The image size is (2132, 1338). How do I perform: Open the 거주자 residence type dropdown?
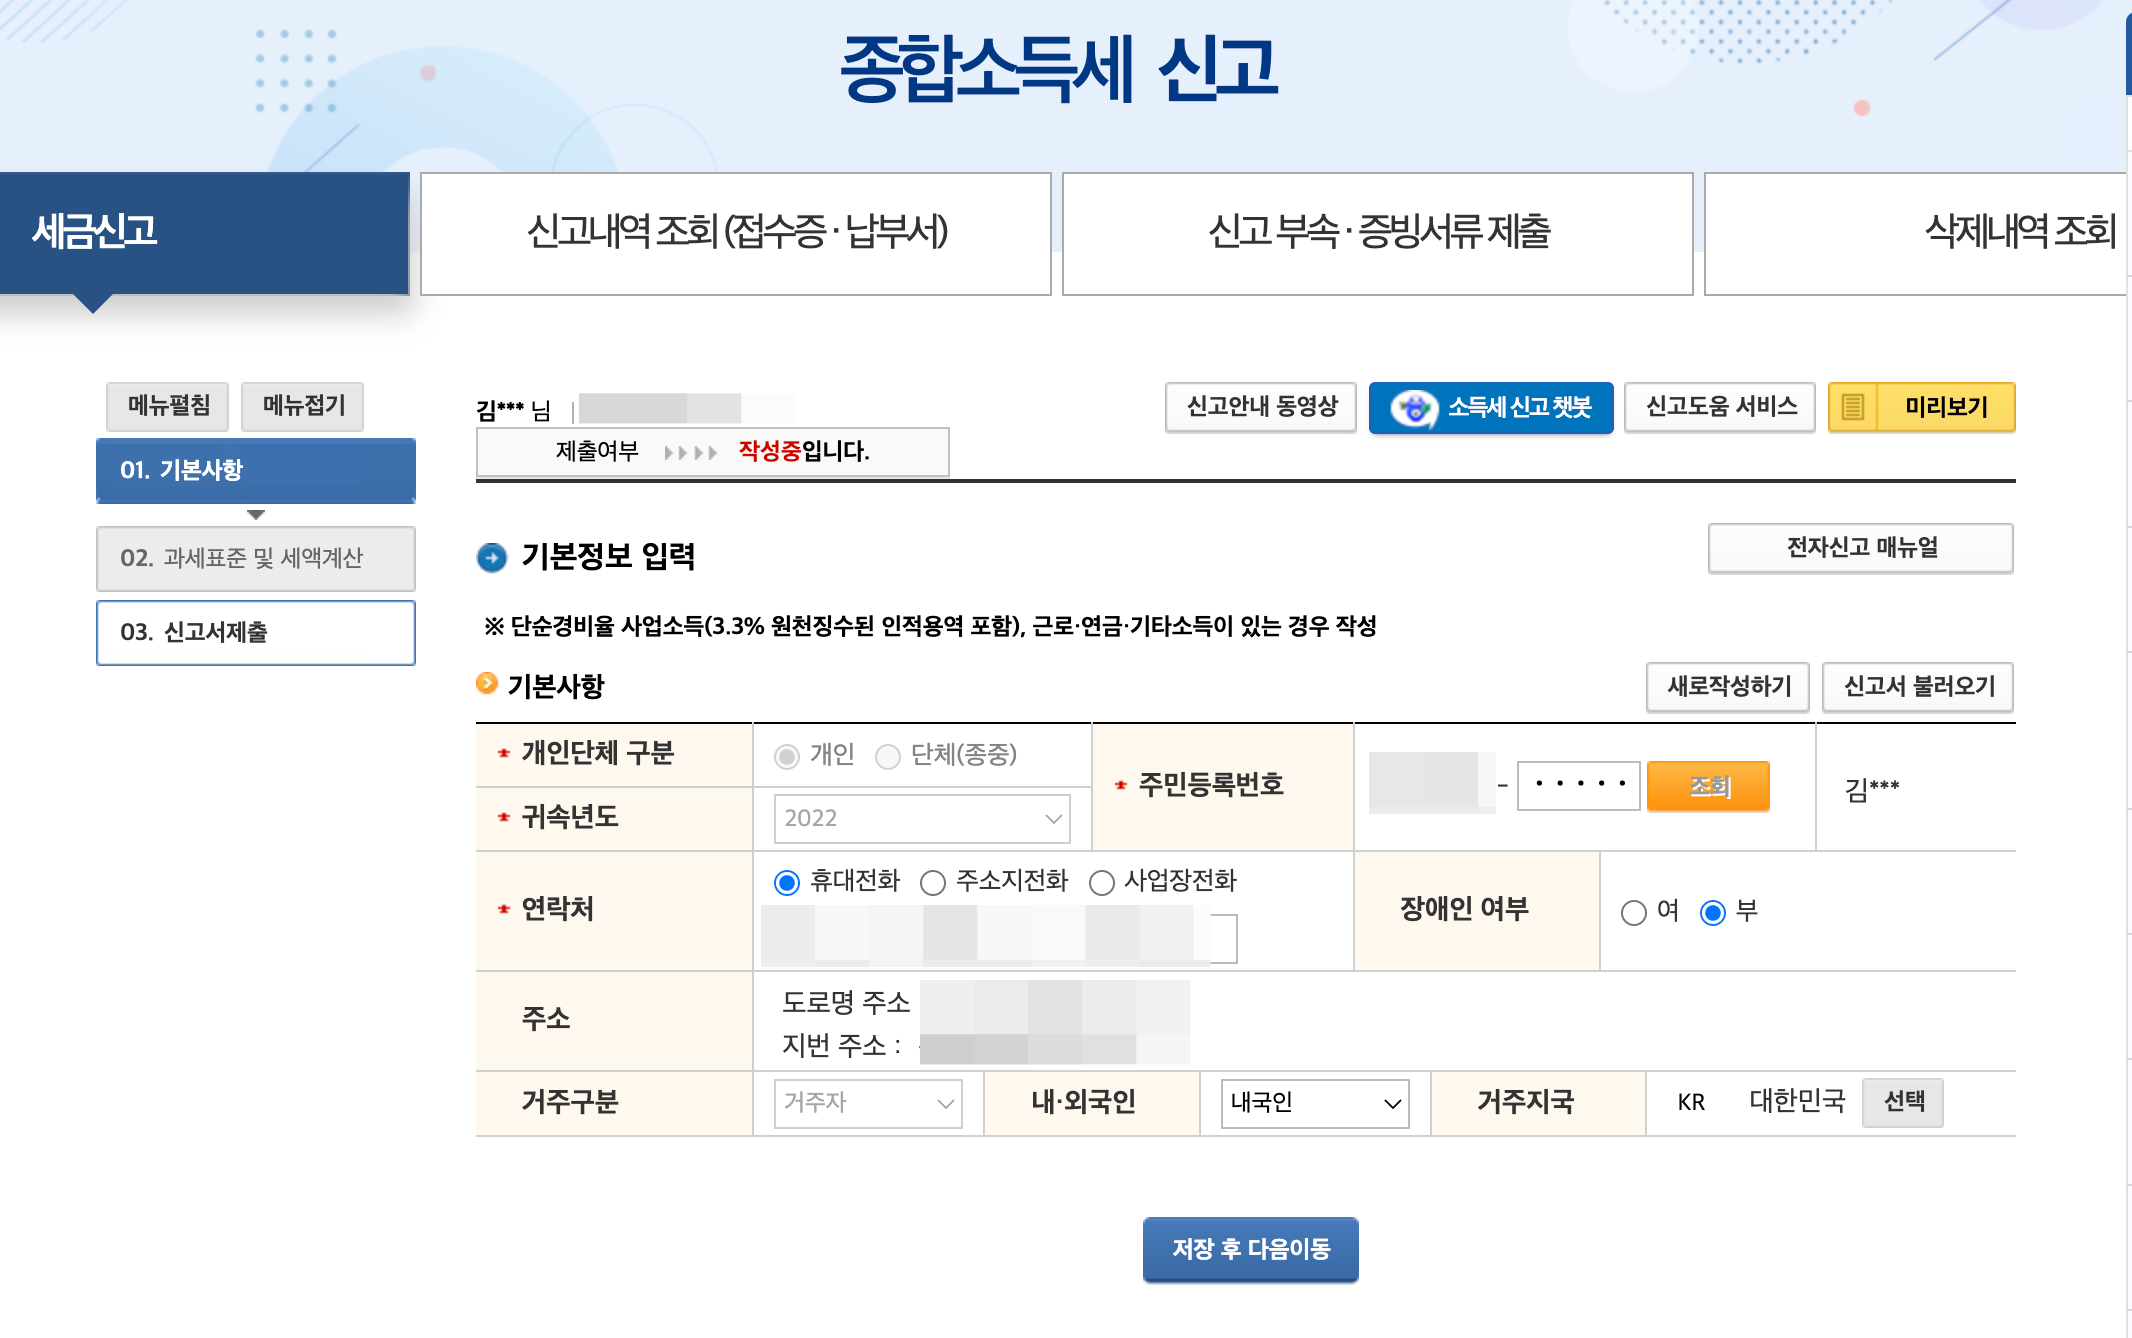coord(867,1104)
